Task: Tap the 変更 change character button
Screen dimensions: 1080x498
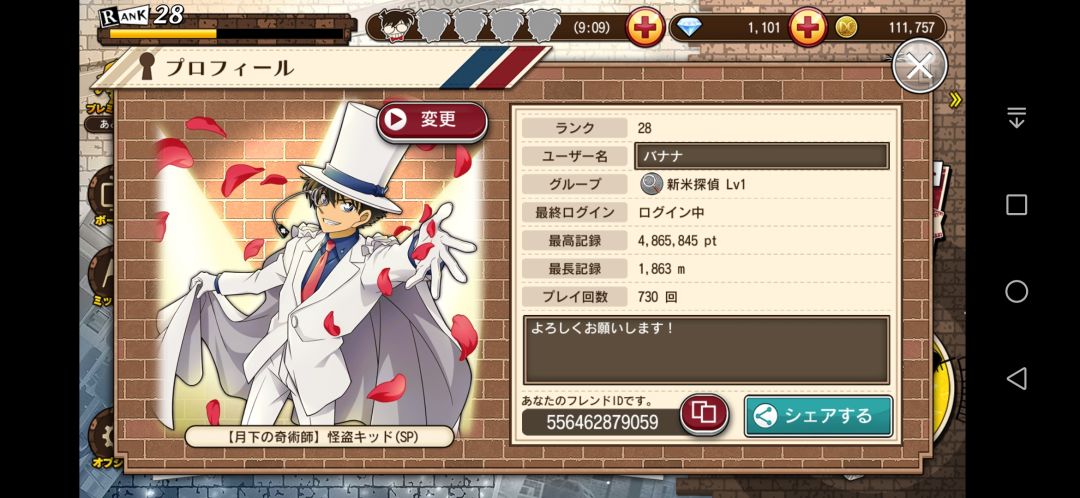Action: click(x=432, y=121)
